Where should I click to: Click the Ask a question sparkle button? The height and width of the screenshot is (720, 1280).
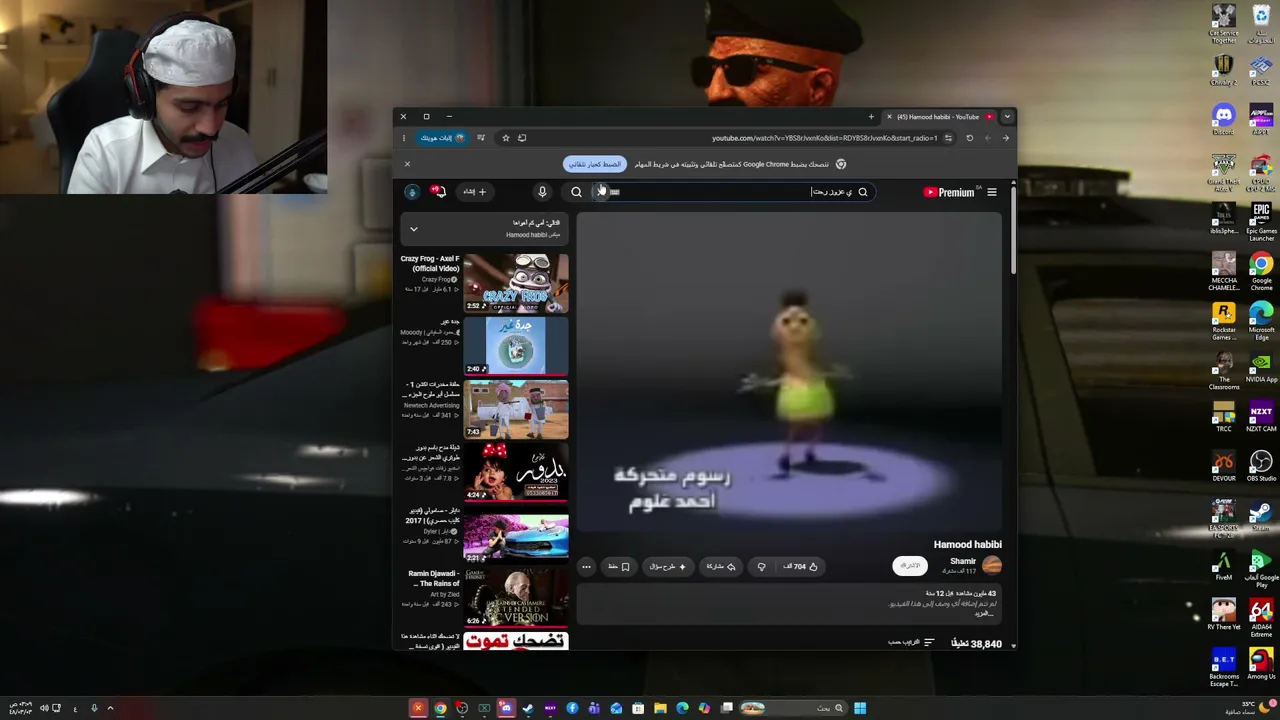(668, 567)
